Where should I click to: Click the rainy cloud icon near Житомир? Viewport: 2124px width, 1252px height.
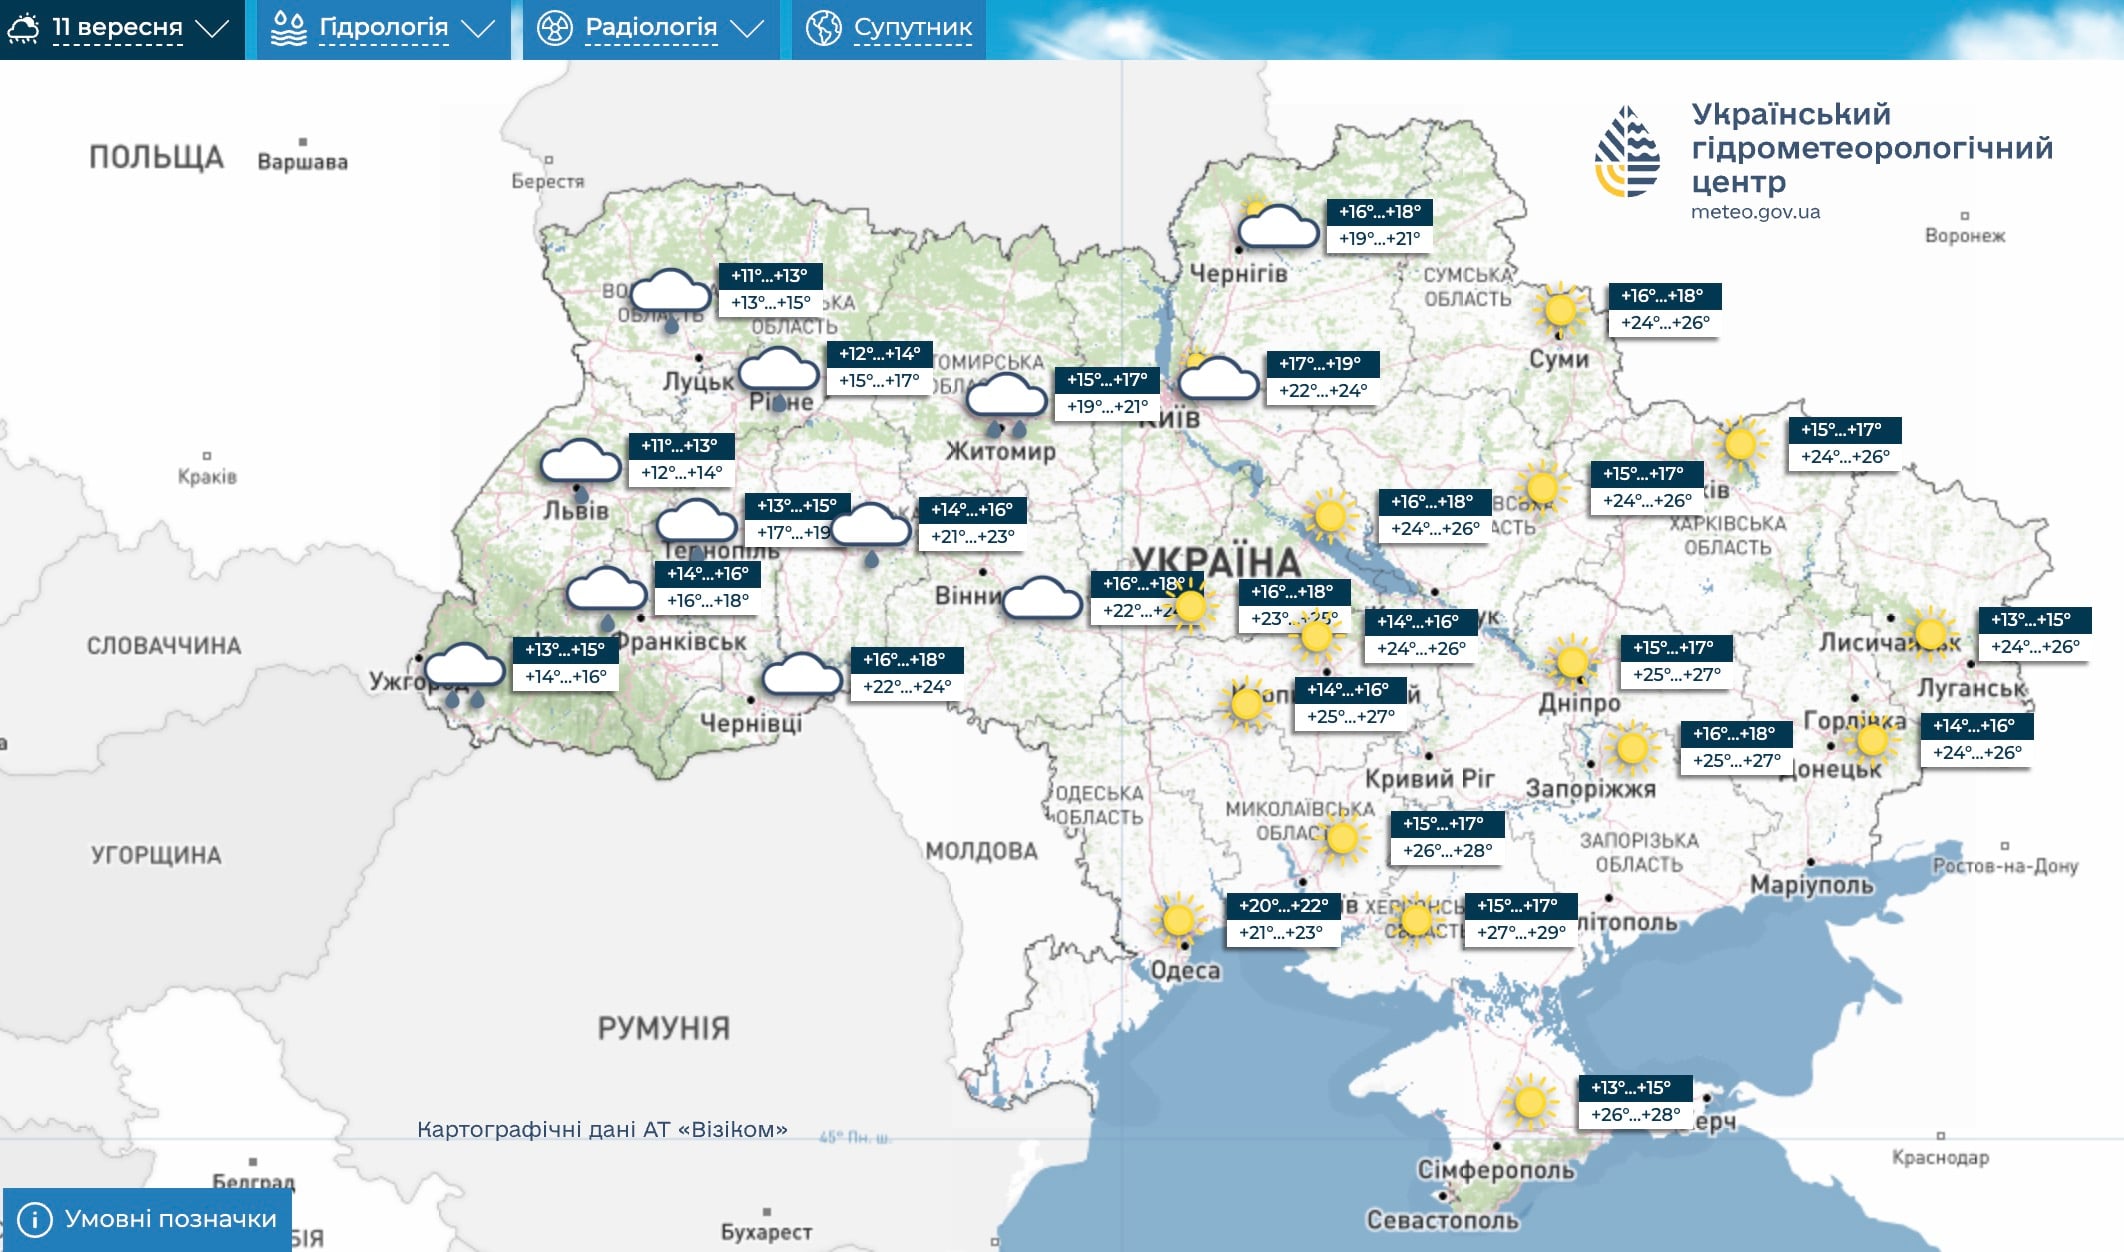pyautogui.click(x=1006, y=405)
